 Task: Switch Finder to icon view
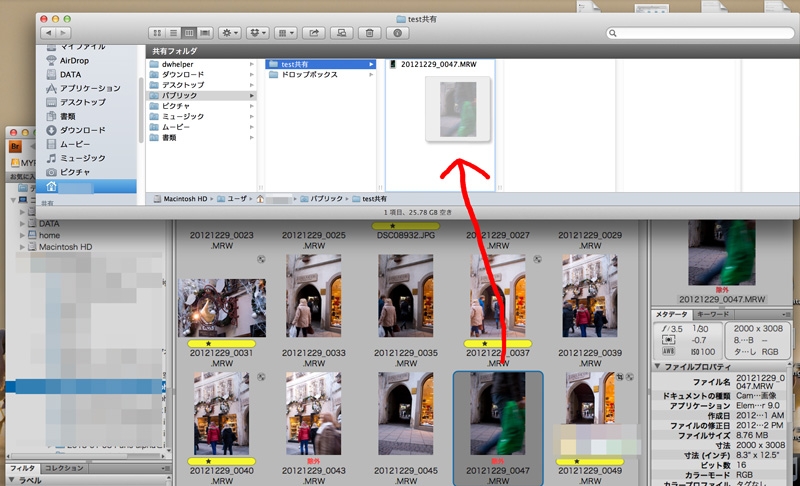click(x=155, y=33)
